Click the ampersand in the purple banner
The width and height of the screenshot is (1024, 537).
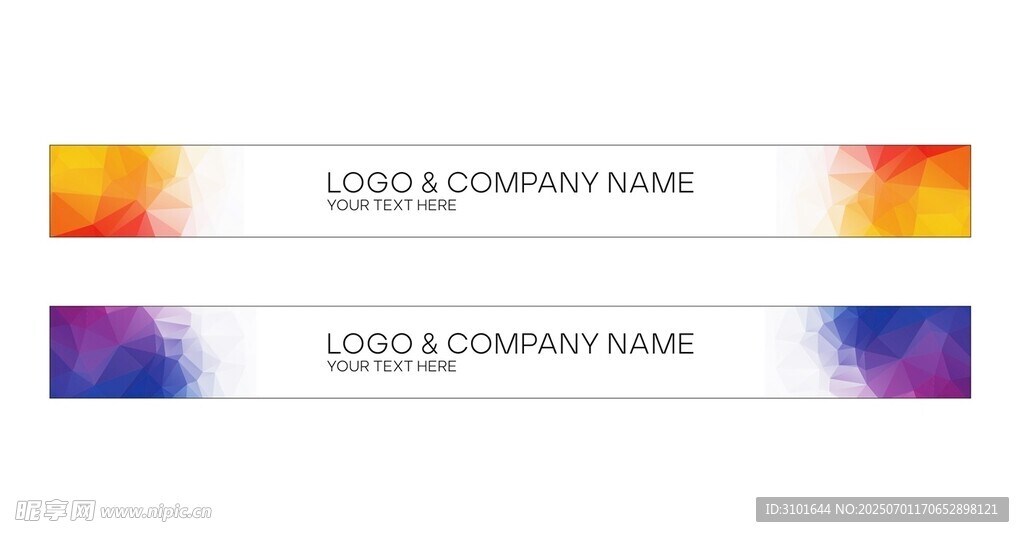pos(430,344)
